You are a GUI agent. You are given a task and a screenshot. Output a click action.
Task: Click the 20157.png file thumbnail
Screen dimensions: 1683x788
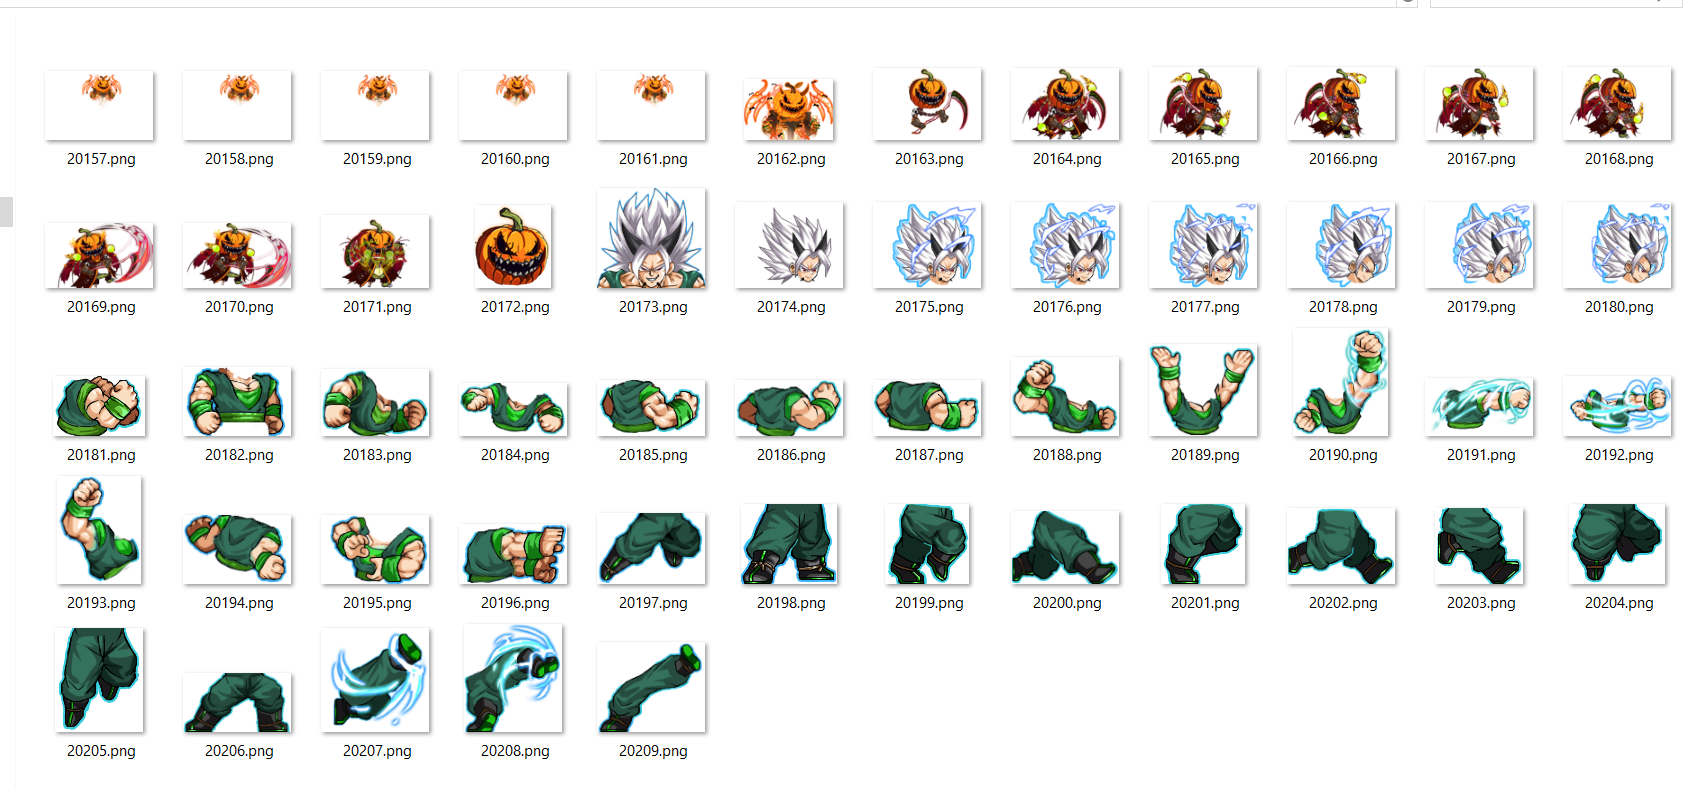[x=100, y=105]
